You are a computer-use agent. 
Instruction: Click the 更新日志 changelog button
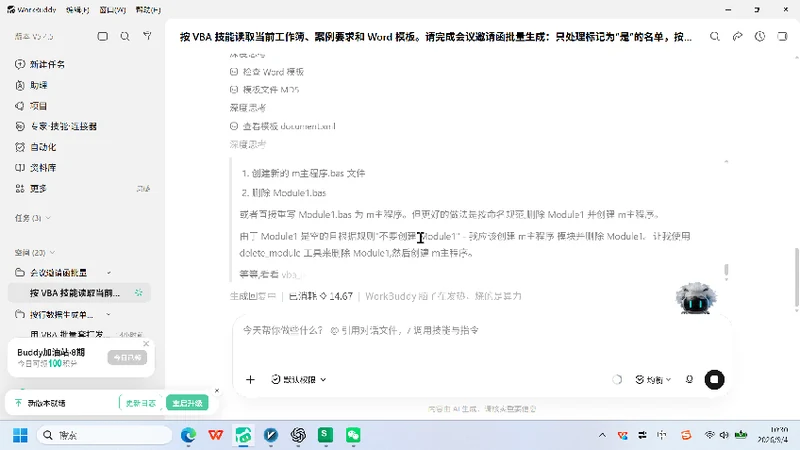[x=140, y=403]
